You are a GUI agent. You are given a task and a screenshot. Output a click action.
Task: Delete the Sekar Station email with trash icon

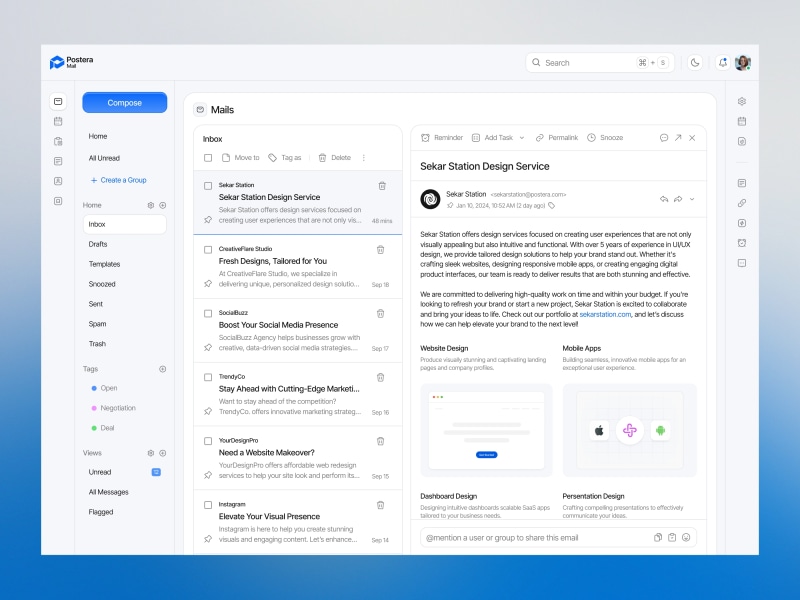pyautogui.click(x=382, y=186)
